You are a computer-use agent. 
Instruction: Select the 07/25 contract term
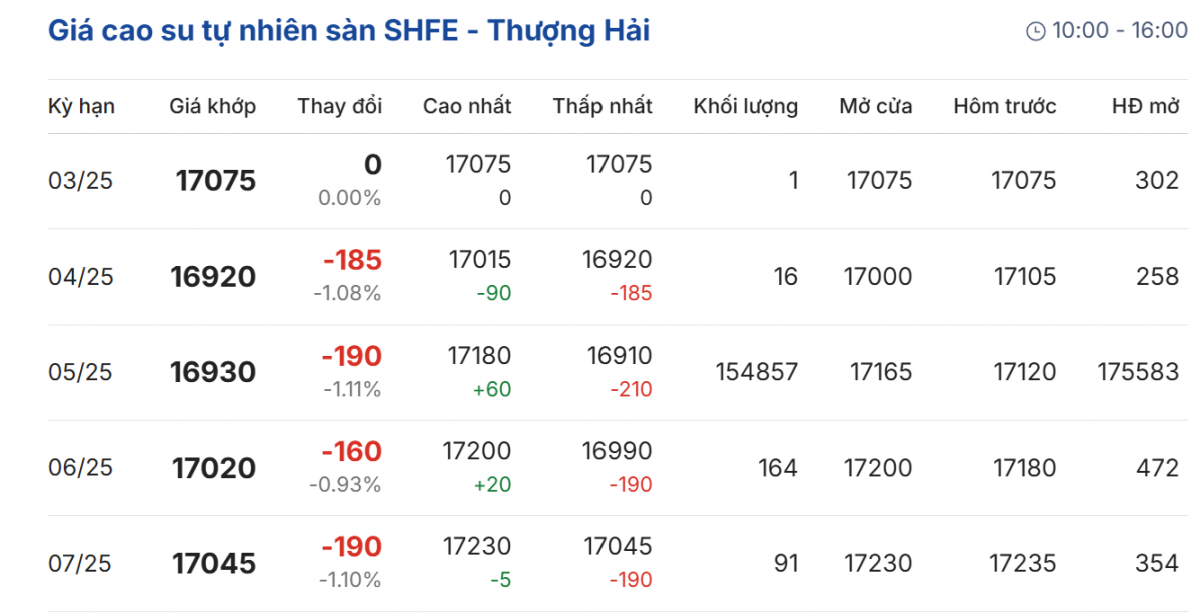[81, 564]
